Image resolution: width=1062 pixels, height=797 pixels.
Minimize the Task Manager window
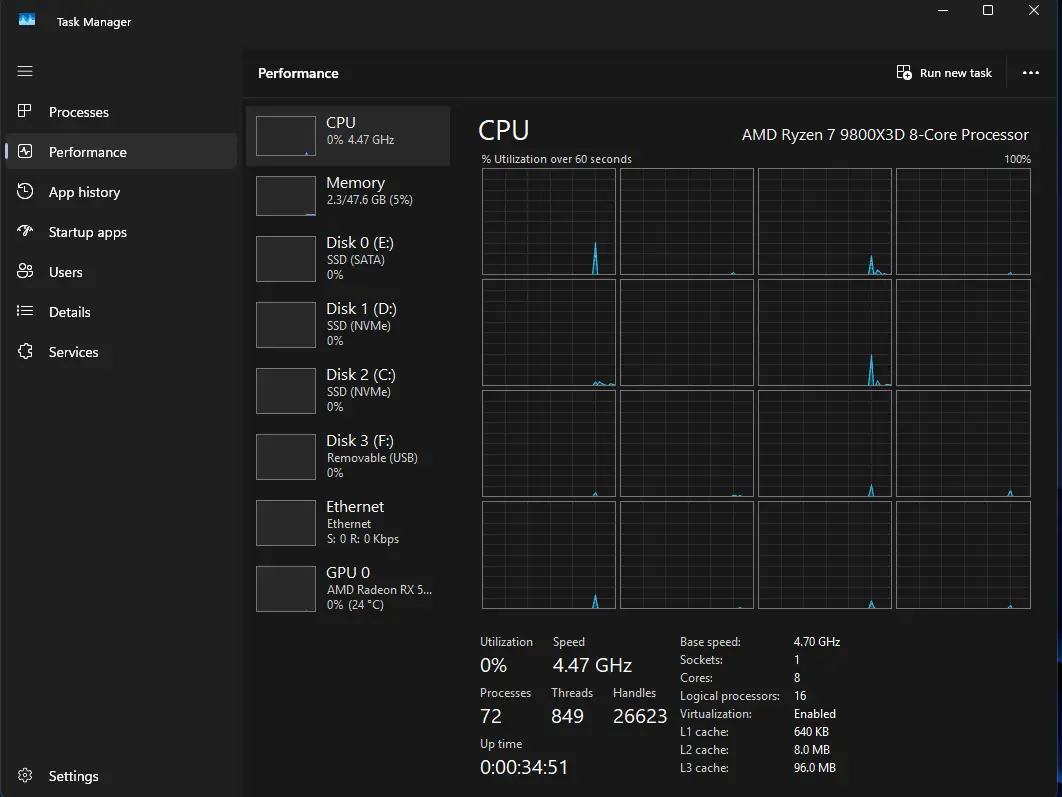(x=943, y=10)
